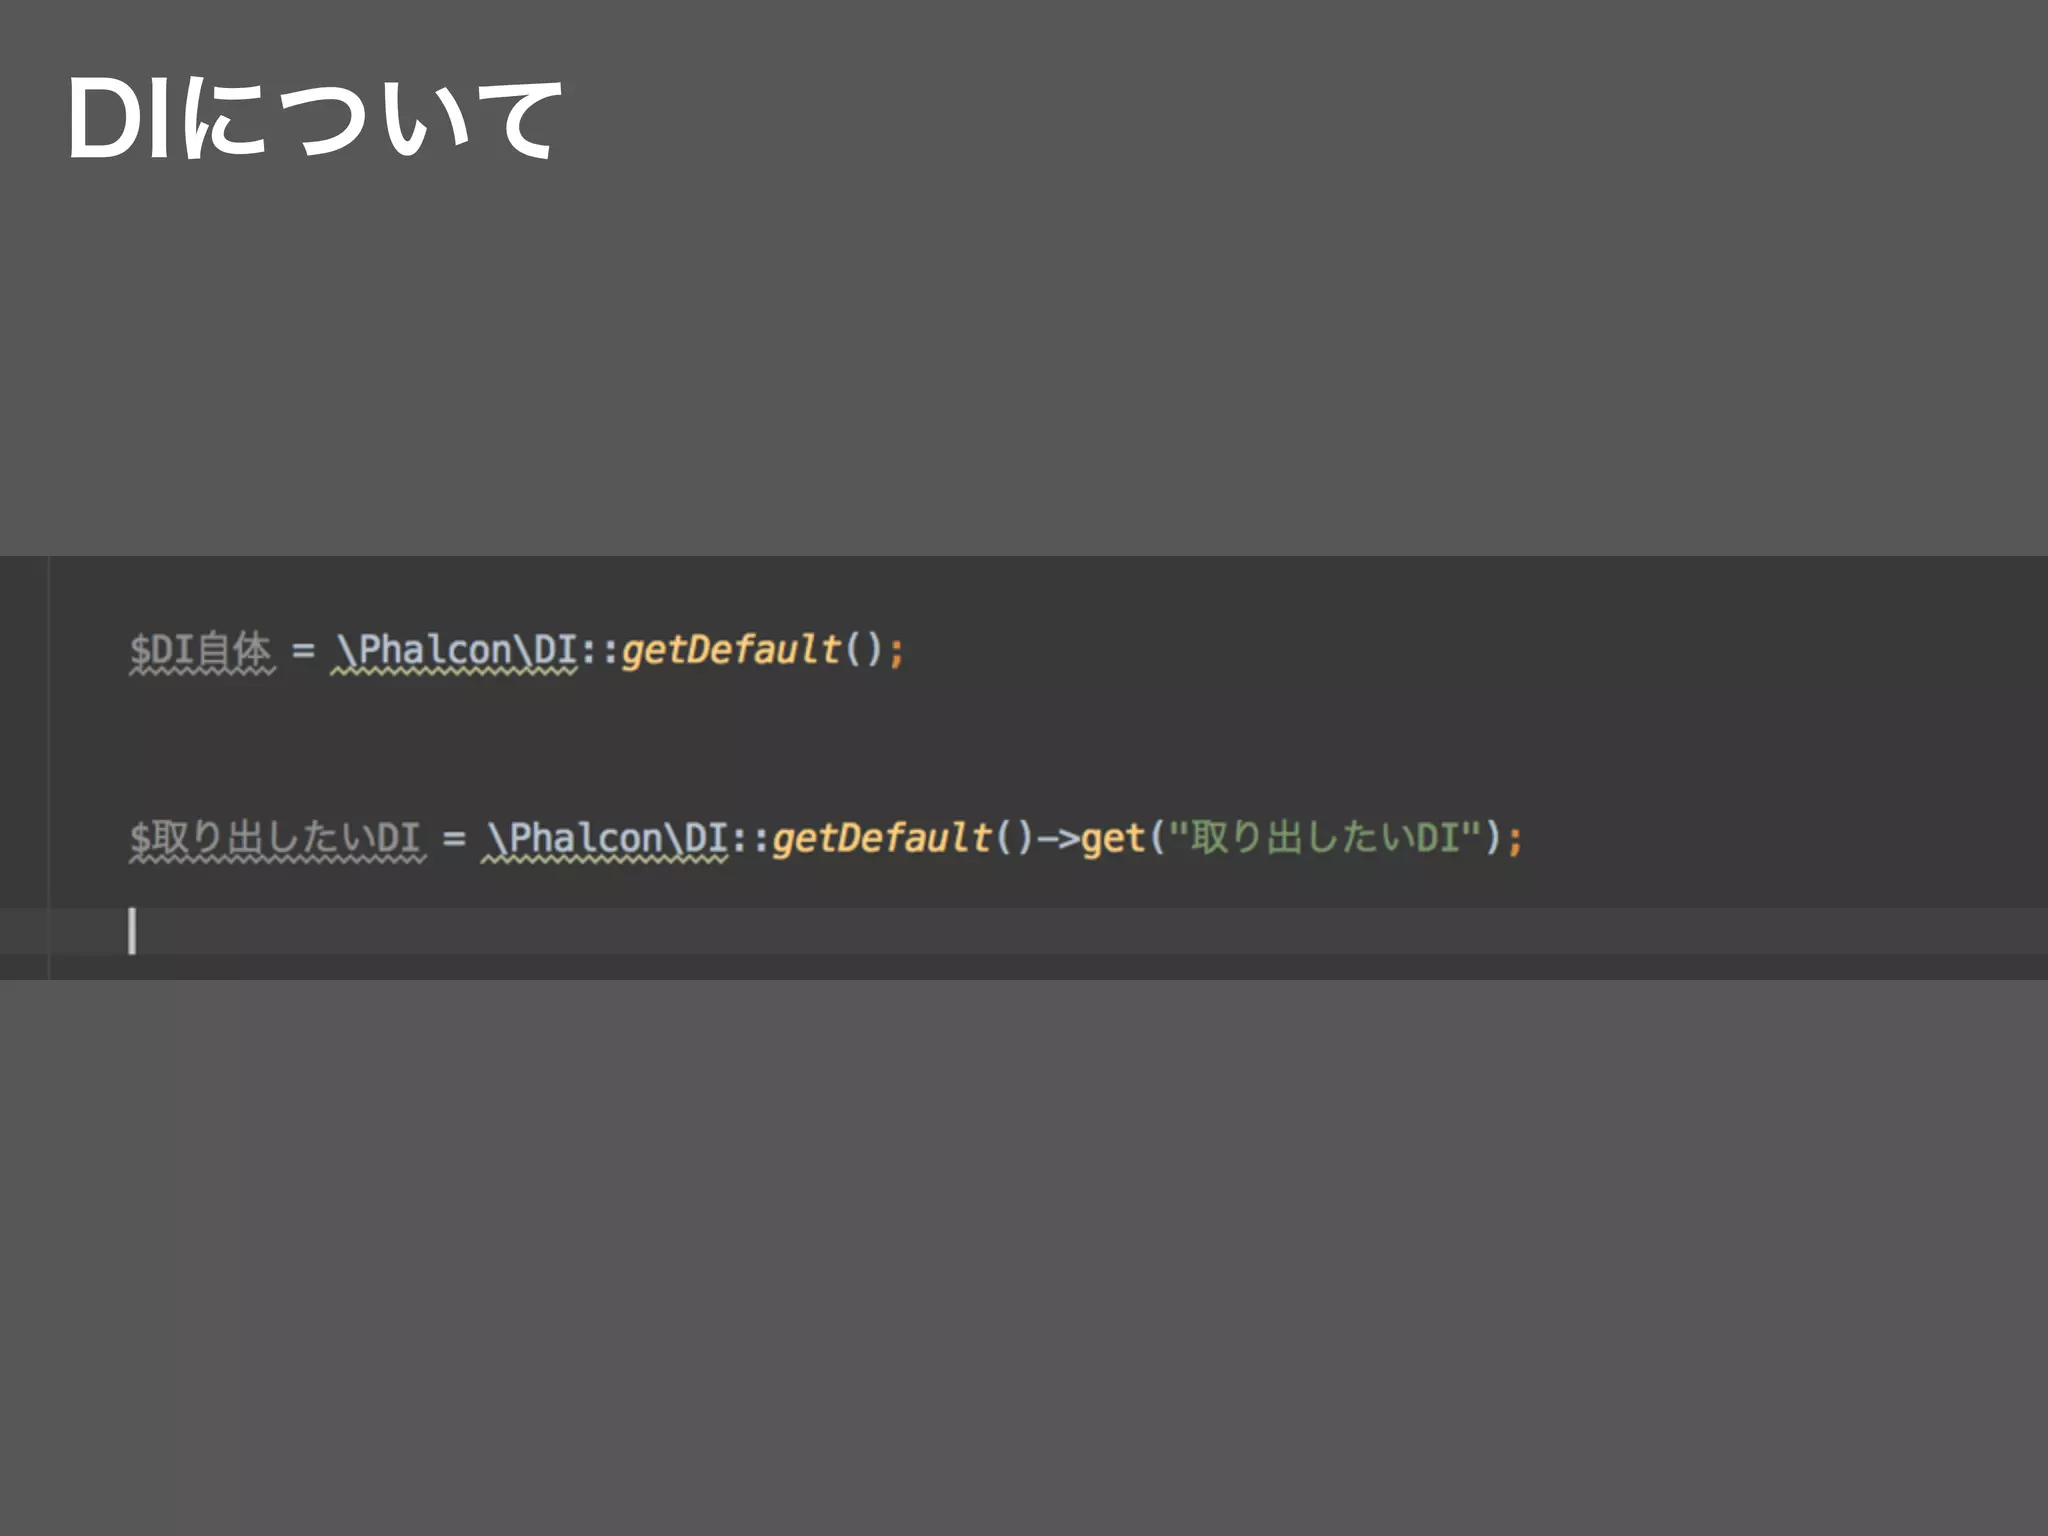The image size is (2048, 1536).
Task: Click getDefault on the first code line
Action: 730,651
